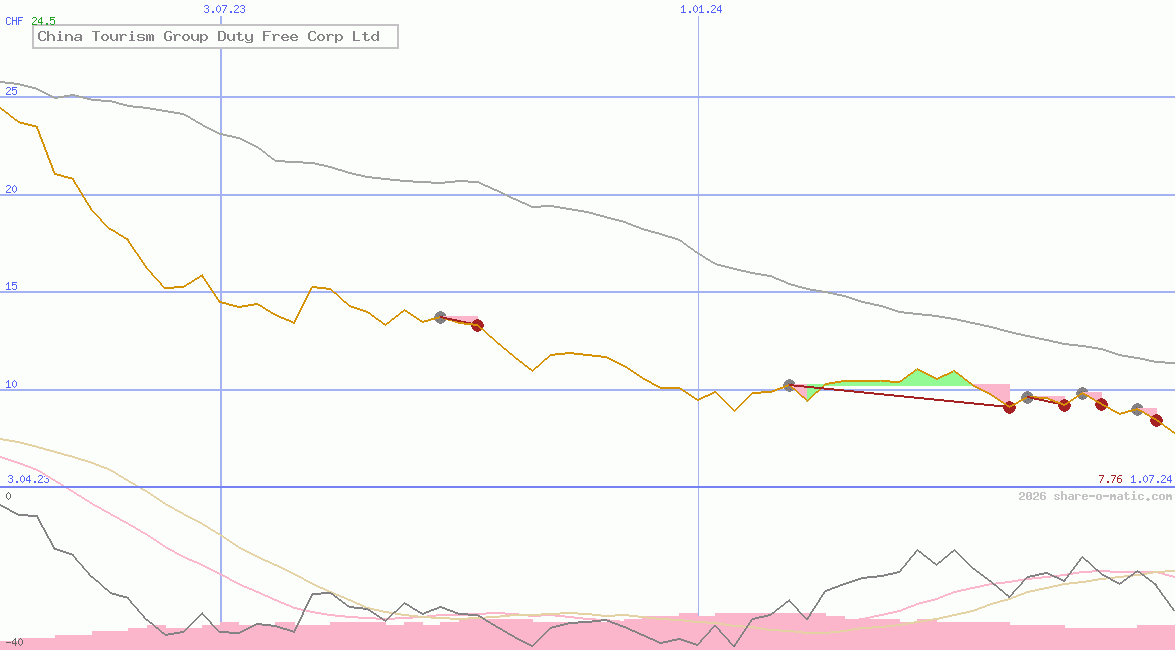Viewport: 1175px width, 650px height.
Task: Click the CHF currency label
Action: [15, 20]
